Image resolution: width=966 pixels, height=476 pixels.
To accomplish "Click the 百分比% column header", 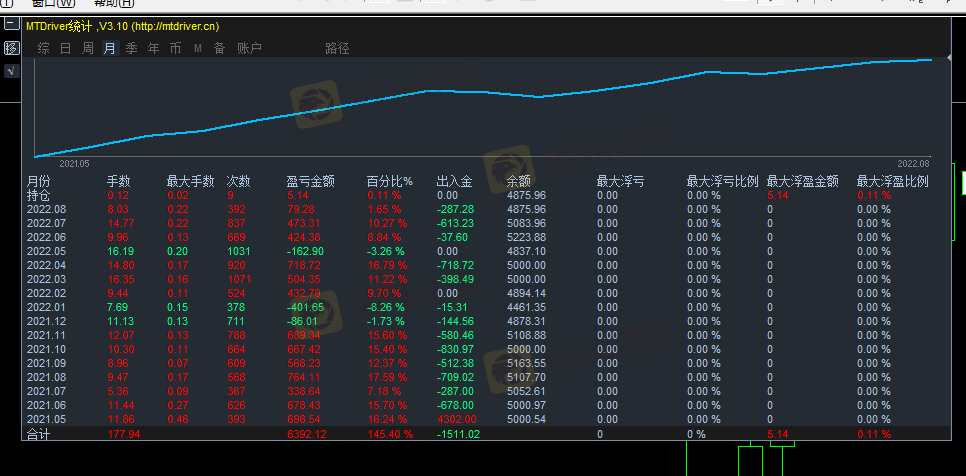I will point(389,182).
